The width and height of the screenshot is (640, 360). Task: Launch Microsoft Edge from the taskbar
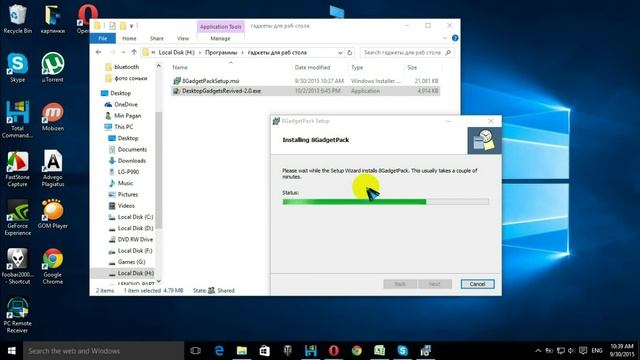219,351
